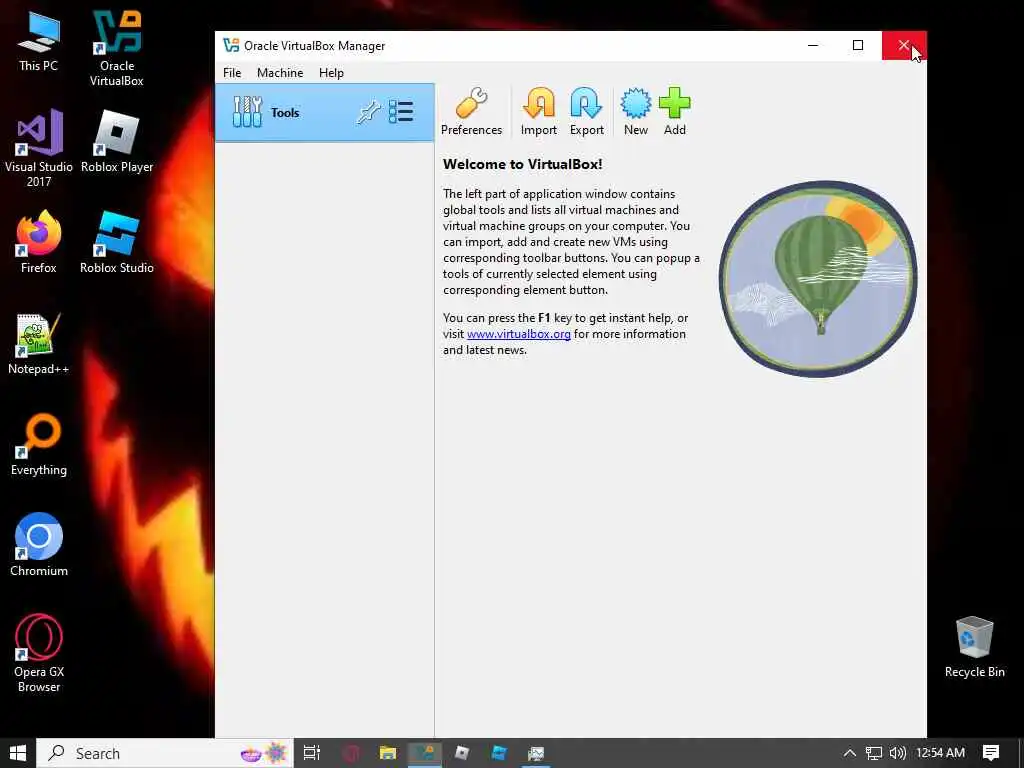This screenshot has width=1024, height=768.
Task: Click the VirtualBox title bar logo icon
Action: [x=231, y=45]
